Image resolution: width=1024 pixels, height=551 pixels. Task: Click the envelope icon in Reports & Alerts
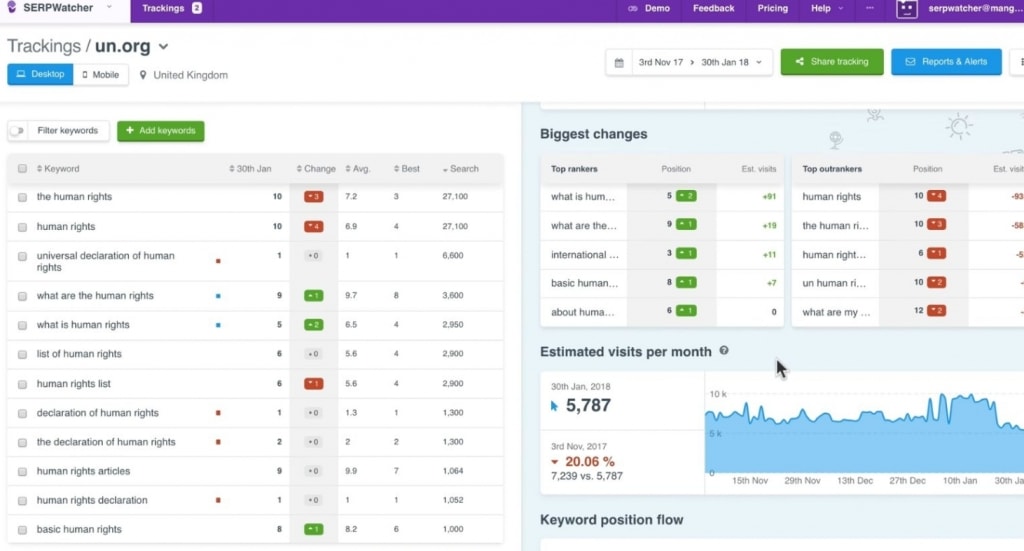pyautogui.click(x=910, y=61)
